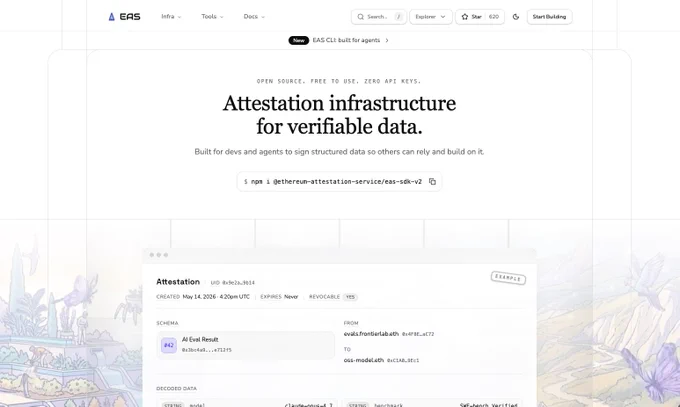Viewport: 680px width, 407px height.
Task: Click the chevron inside the Explorer dropdown
Action: coord(443,17)
